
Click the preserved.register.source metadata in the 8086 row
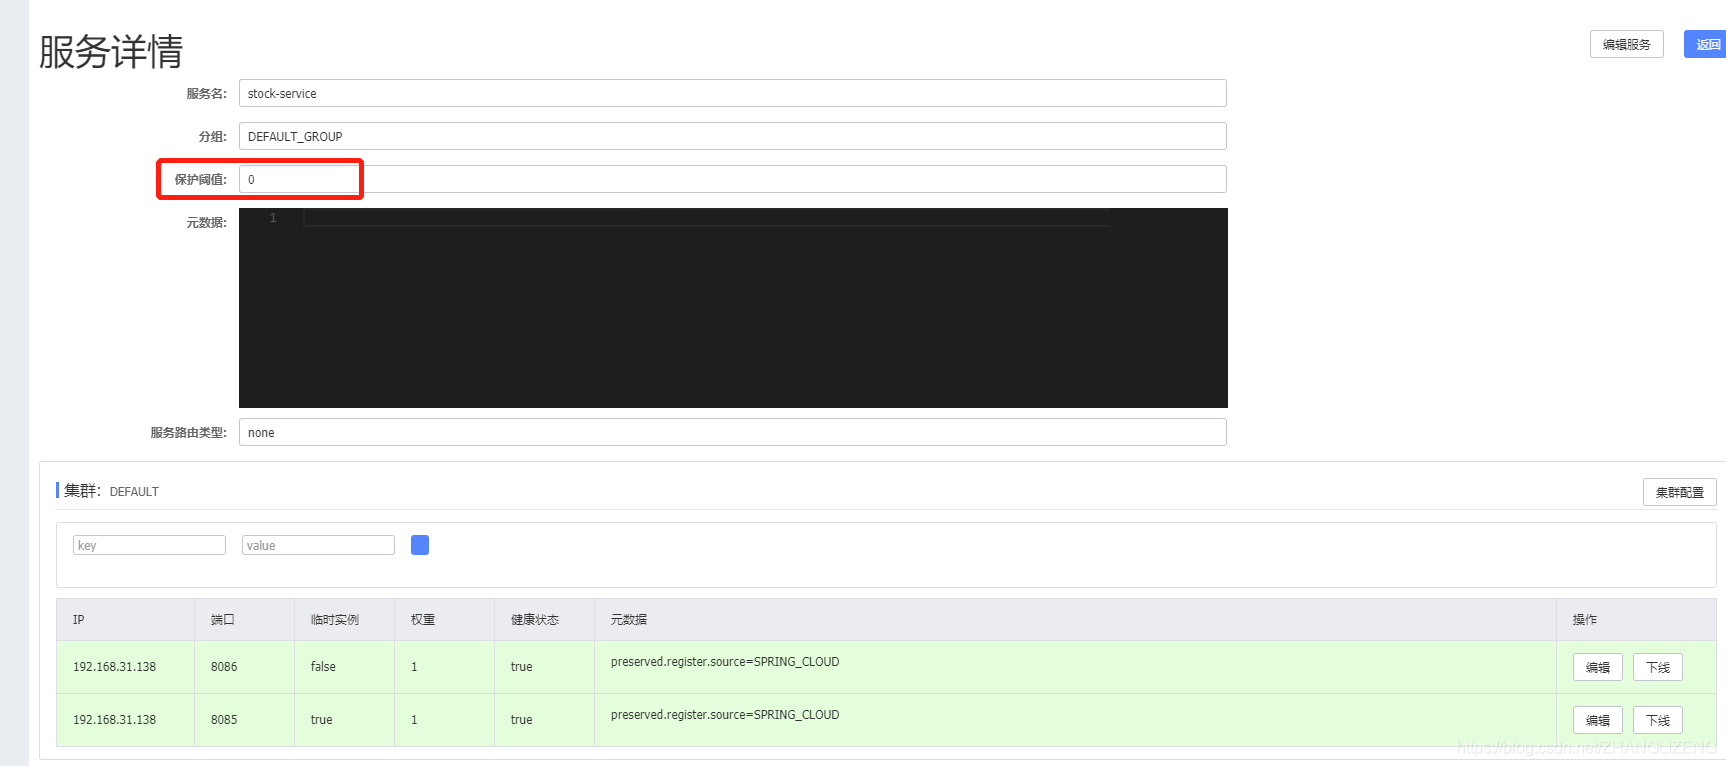725,662
